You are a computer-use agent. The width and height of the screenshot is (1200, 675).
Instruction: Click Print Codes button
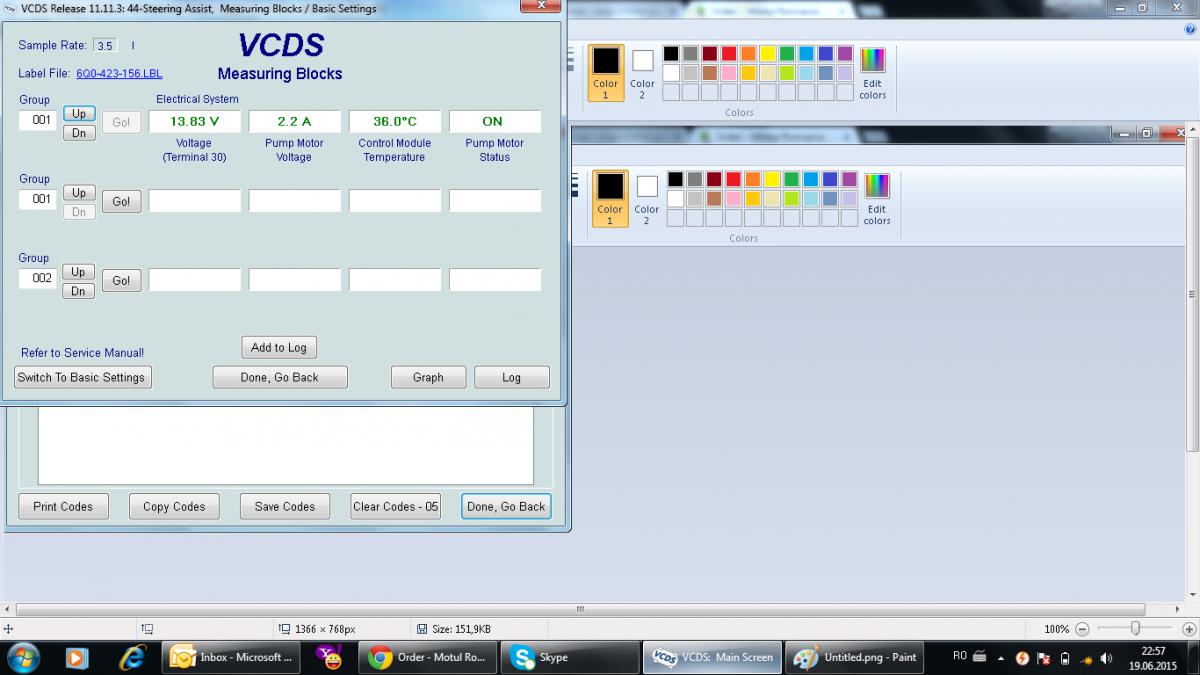[63, 506]
